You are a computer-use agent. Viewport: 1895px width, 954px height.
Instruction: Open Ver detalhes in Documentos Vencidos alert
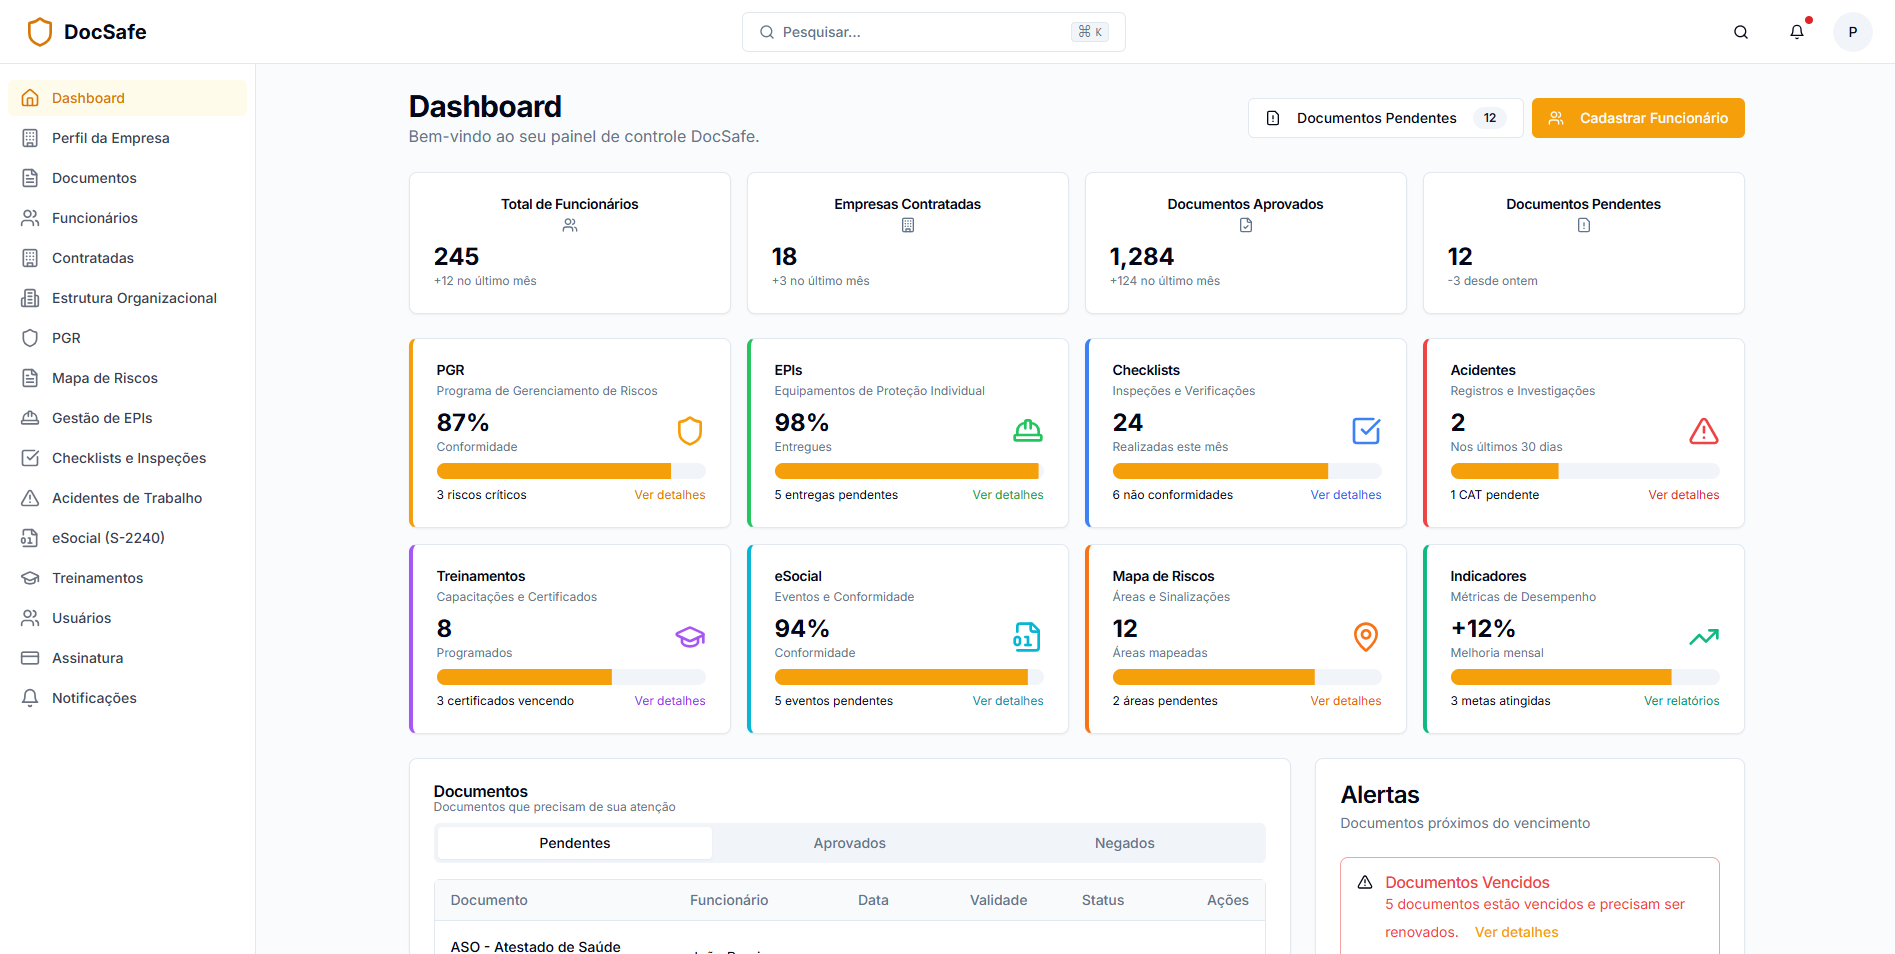coord(1516,932)
